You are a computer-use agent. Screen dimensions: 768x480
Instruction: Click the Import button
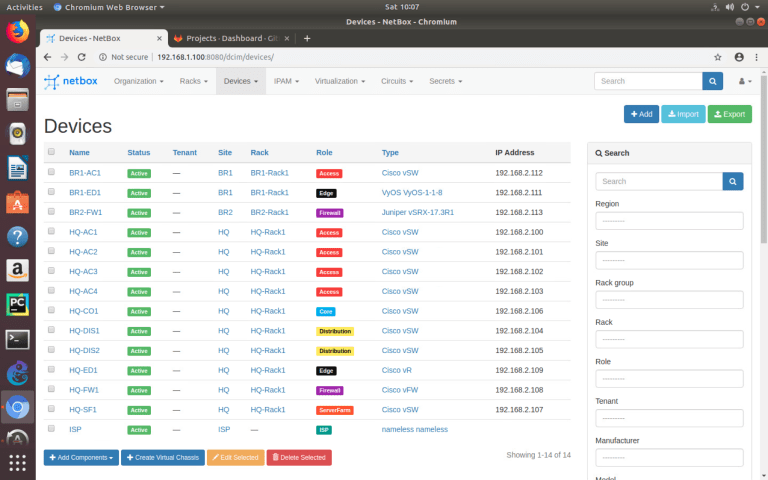click(x=683, y=114)
